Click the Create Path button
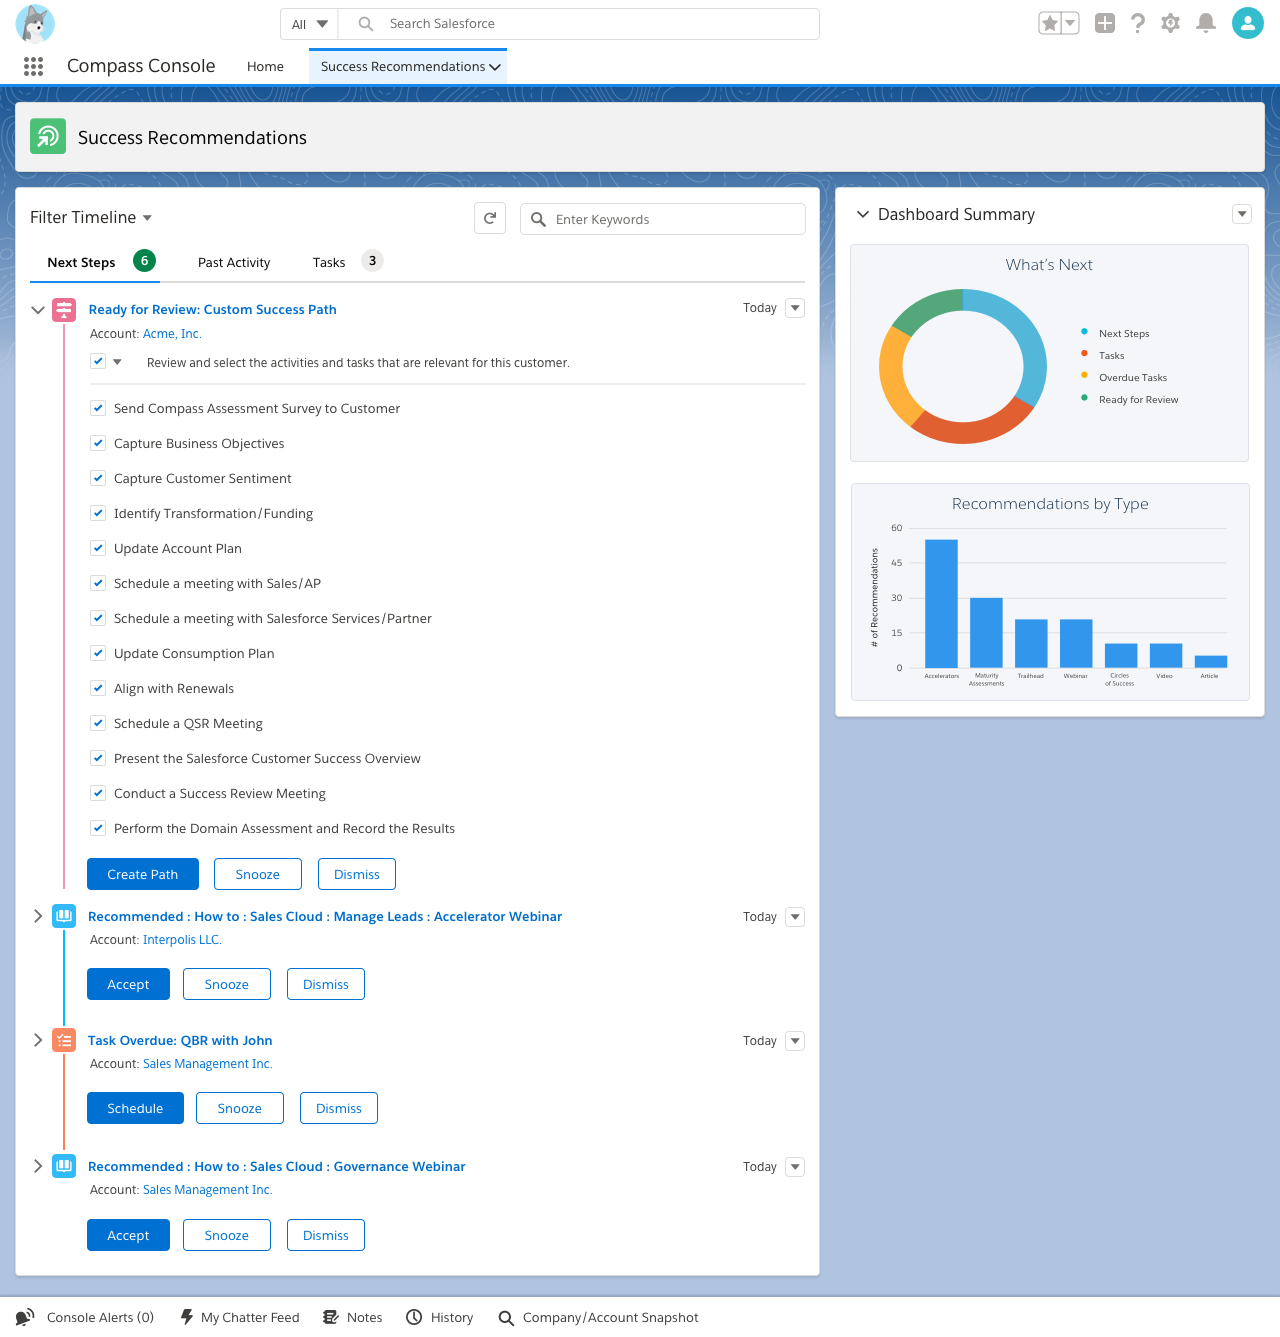Image resolution: width=1280 pixels, height=1337 pixels. 143,874
